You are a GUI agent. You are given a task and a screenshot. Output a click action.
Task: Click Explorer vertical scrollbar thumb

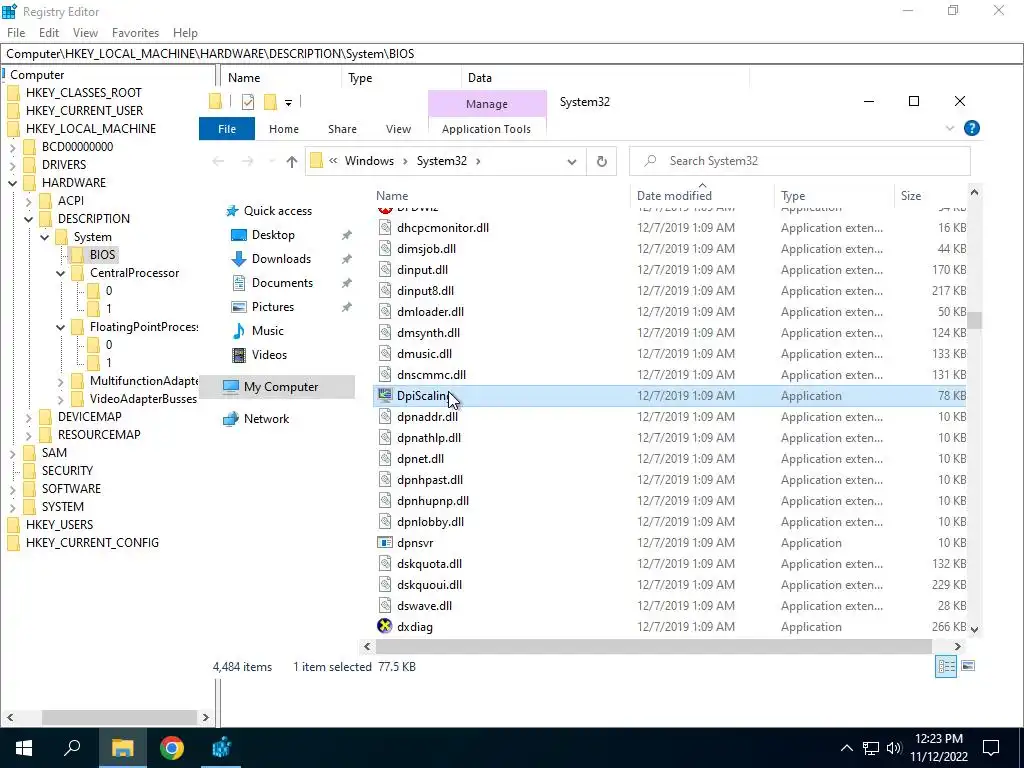[974, 321]
